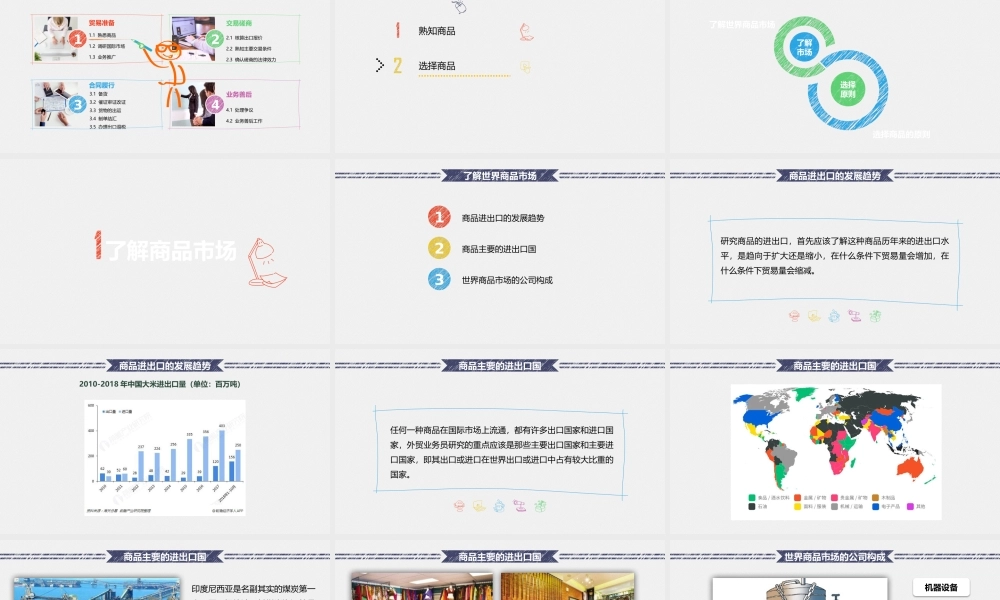The width and height of the screenshot is (1000, 600).
Task: Click the 机器设备 label button
Action: coord(942,587)
